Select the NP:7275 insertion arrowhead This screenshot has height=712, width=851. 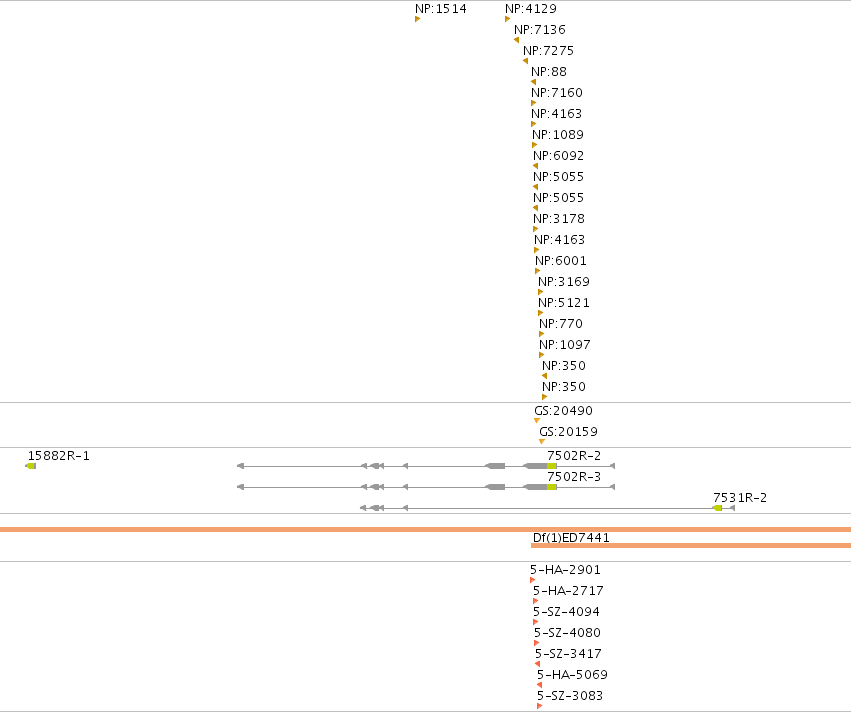pos(525,61)
